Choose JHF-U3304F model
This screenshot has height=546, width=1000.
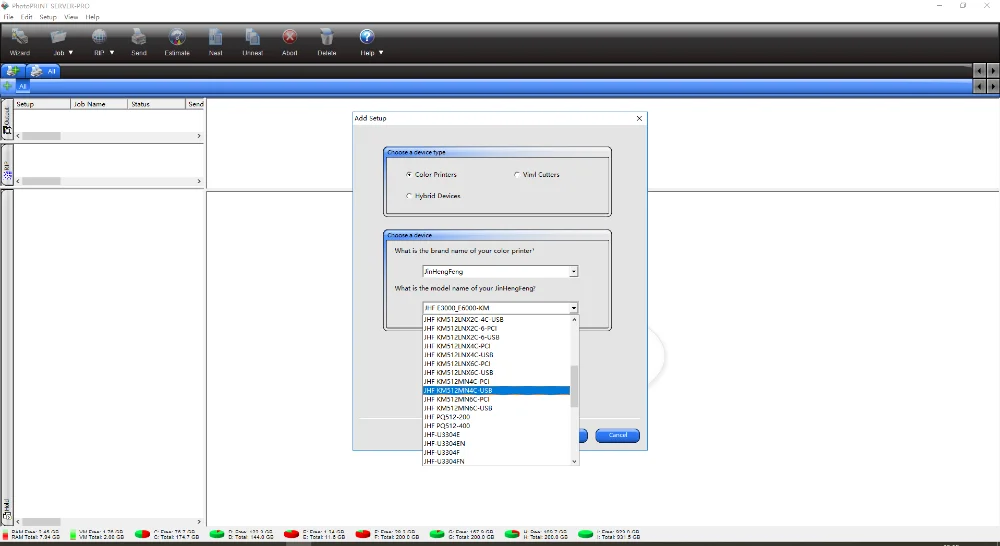click(496, 452)
